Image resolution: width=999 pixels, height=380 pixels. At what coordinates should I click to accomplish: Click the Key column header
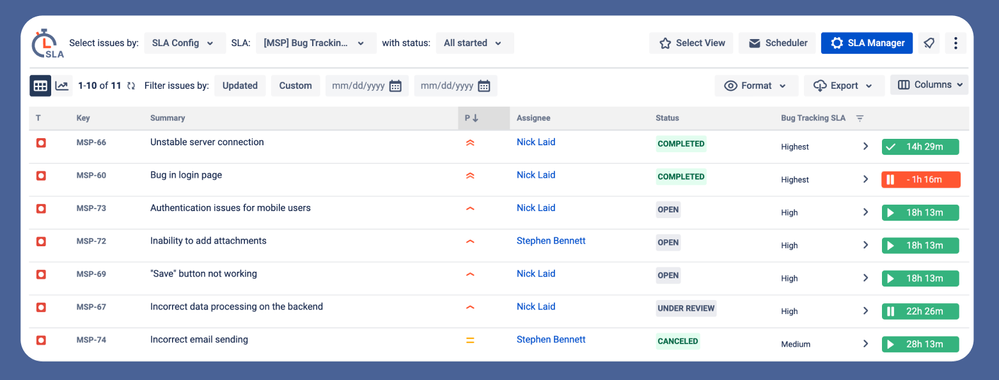pyautogui.click(x=83, y=118)
